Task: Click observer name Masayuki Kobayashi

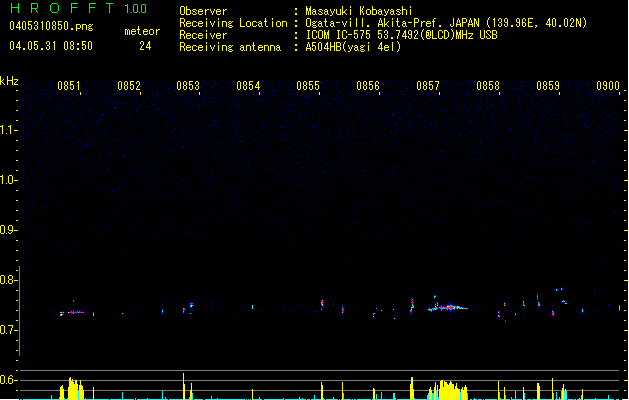Action: 359,11
